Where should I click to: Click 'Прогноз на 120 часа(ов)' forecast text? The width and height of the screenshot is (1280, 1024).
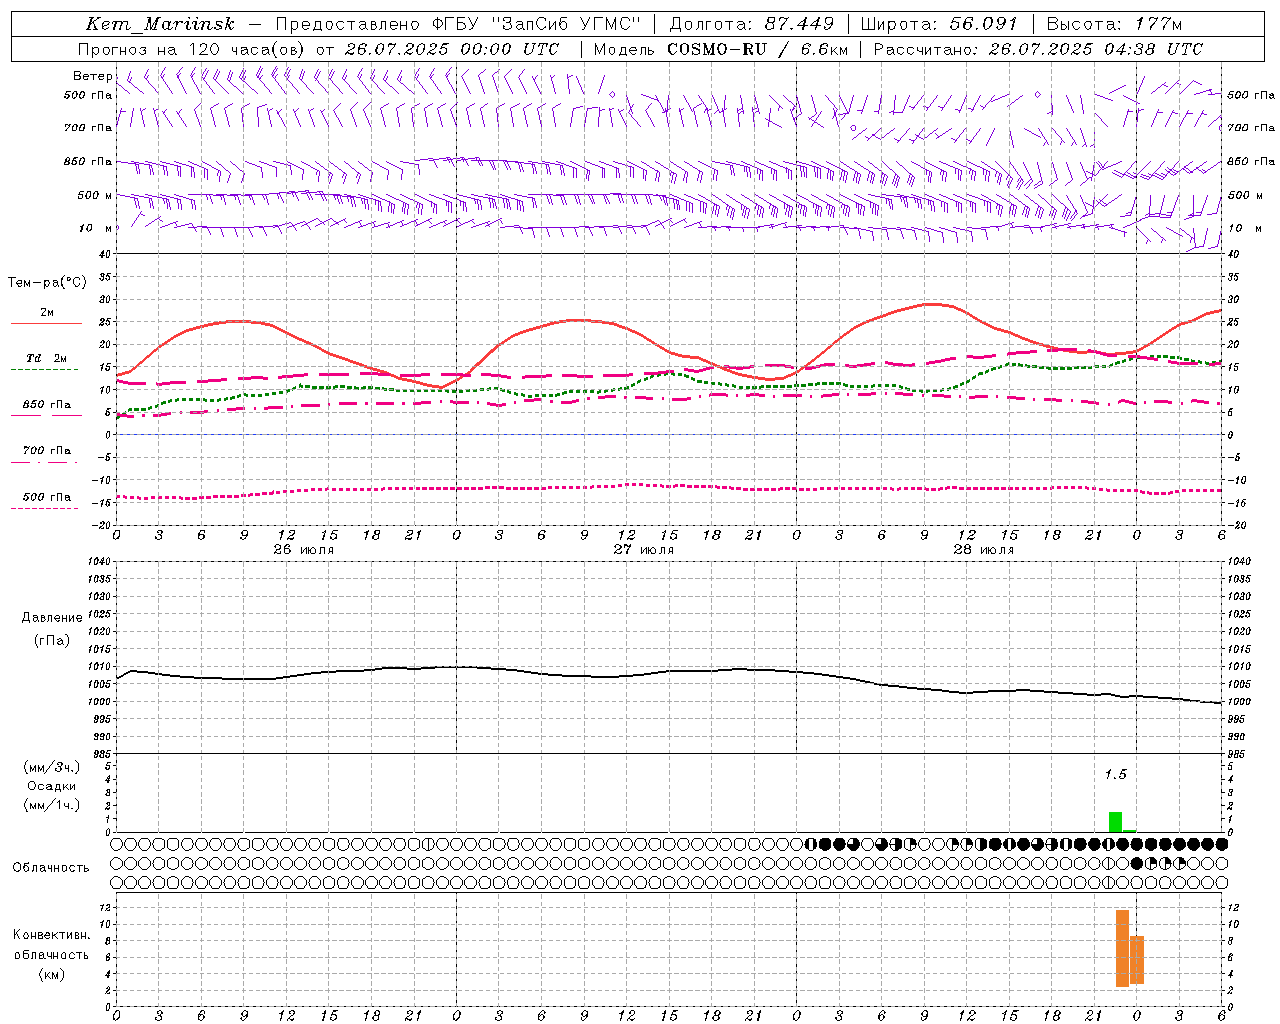[x=191, y=49]
